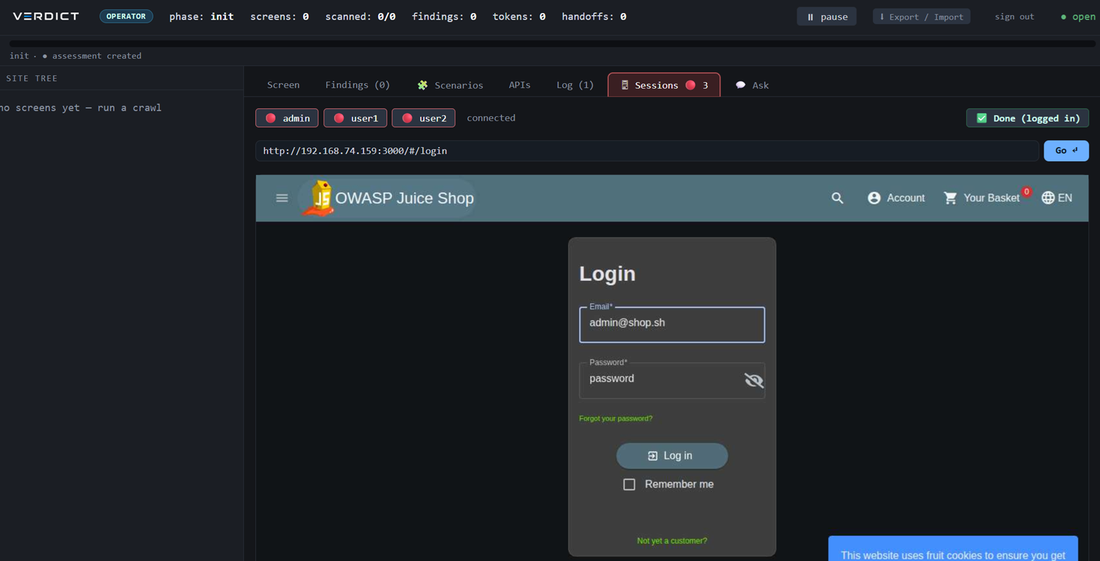Click the globe language icon
1100x561 pixels.
tap(1048, 198)
